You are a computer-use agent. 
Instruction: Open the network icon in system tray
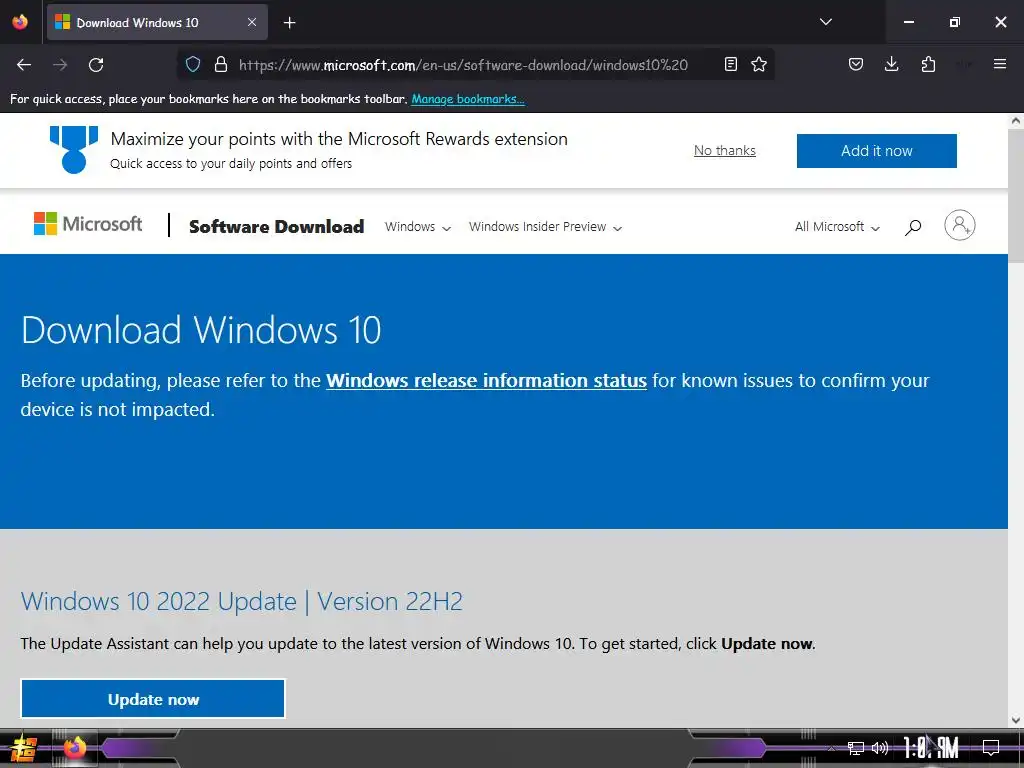(x=856, y=748)
